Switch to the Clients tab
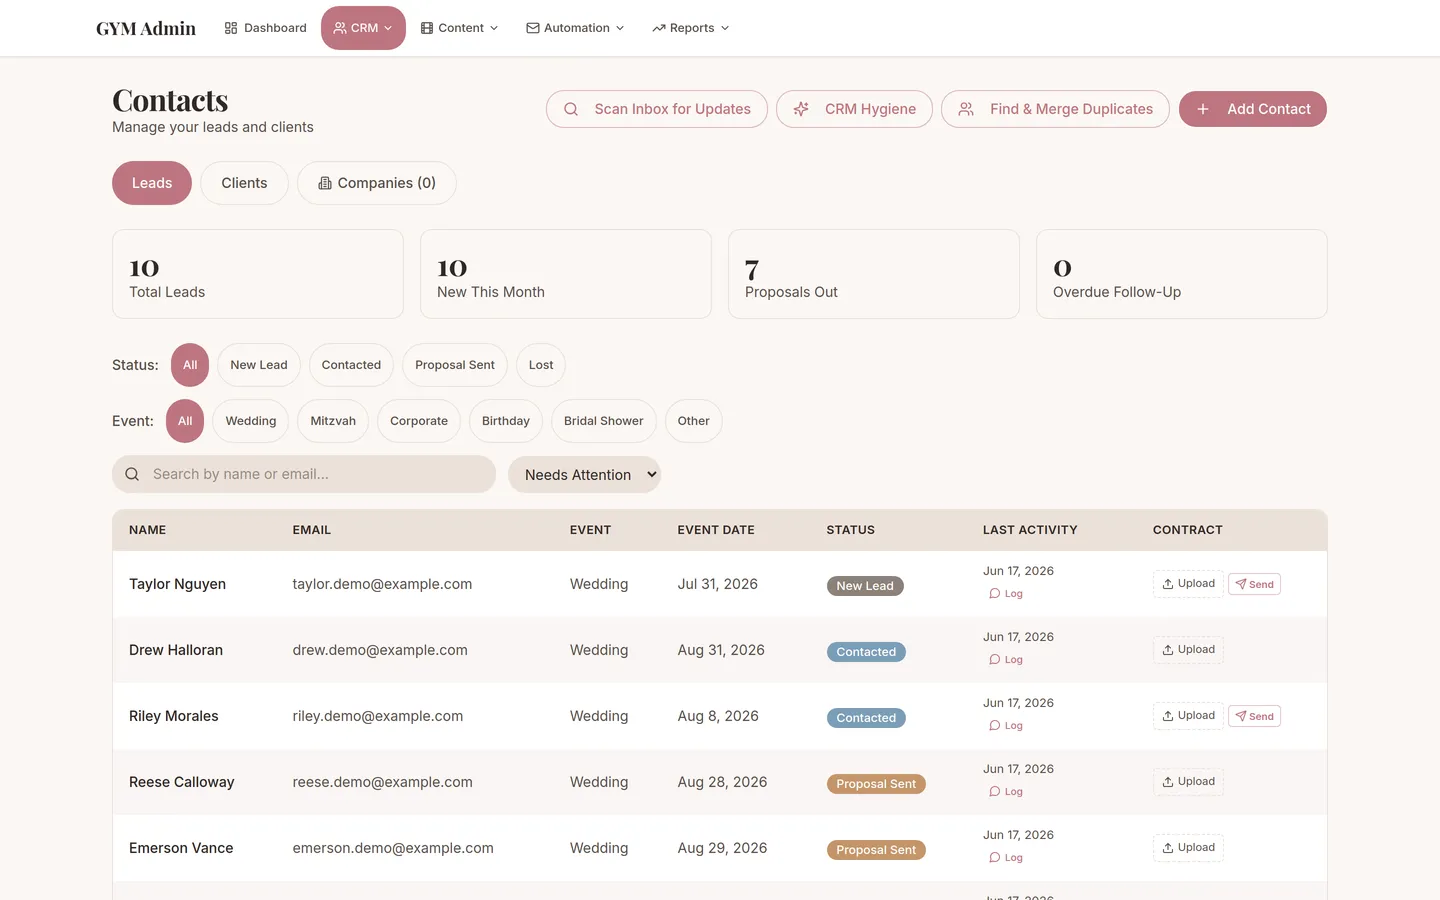The height and width of the screenshot is (900, 1440). (x=244, y=183)
